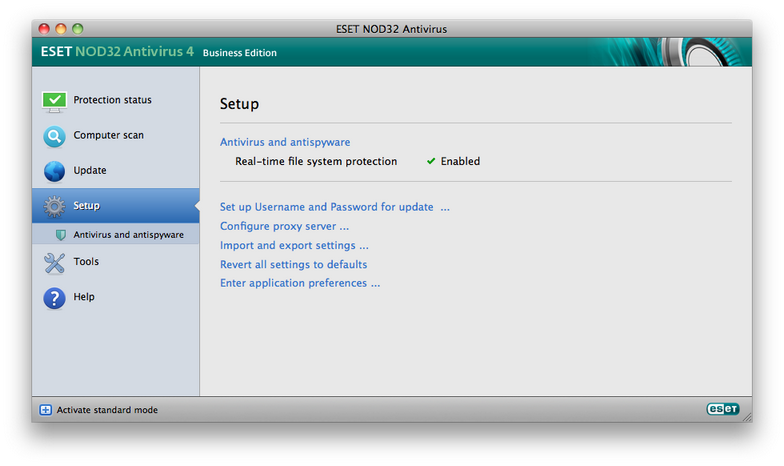The image size is (784, 466).
Task: Open Enter application preferences link
Action: click(300, 284)
